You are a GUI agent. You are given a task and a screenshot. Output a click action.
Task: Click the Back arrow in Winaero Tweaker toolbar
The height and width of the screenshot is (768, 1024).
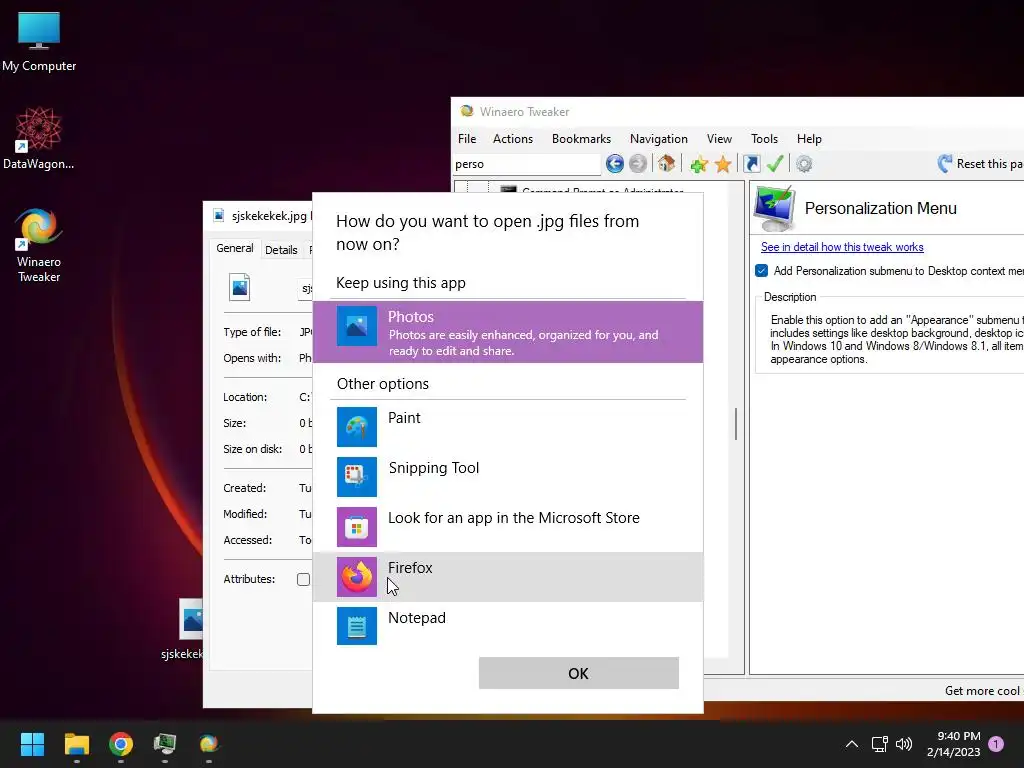[615, 163]
